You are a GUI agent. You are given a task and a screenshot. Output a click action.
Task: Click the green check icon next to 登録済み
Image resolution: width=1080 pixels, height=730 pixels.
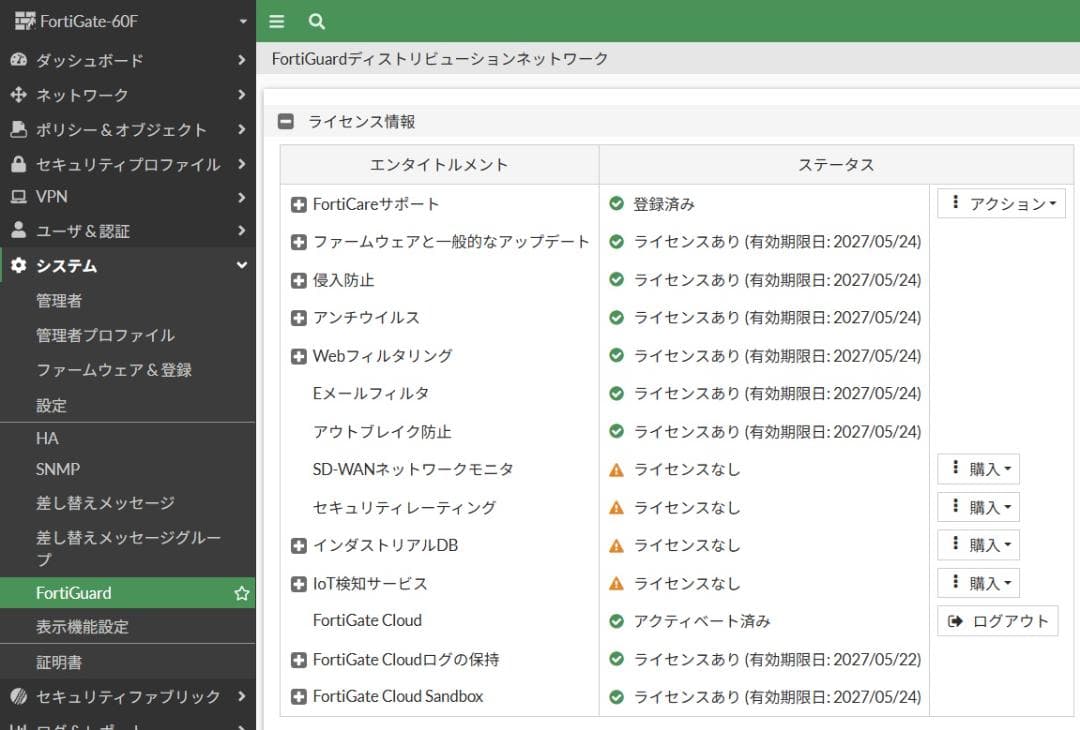tap(614, 203)
